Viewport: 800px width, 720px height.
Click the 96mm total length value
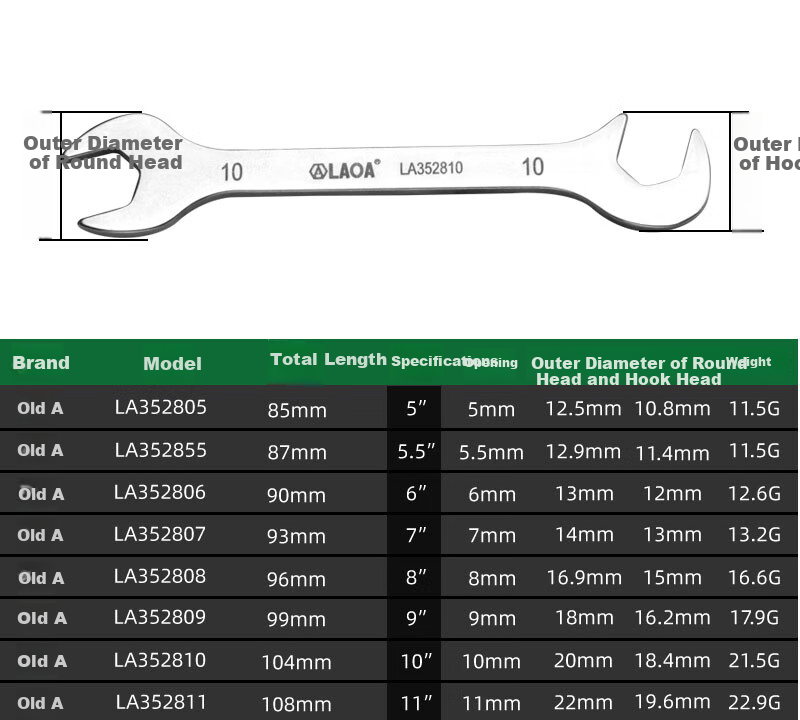point(296,580)
